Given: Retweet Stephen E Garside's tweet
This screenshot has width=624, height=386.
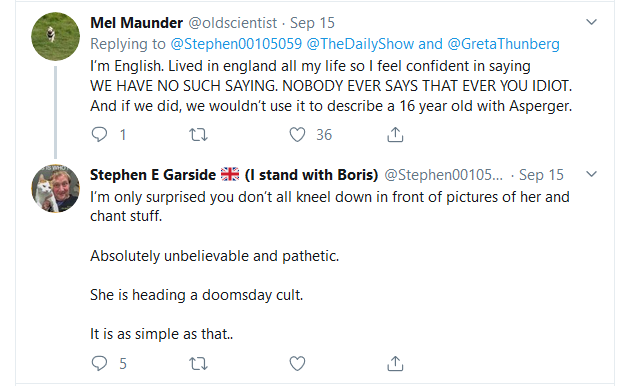Looking at the screenshot, I should (x=198, y=363).
